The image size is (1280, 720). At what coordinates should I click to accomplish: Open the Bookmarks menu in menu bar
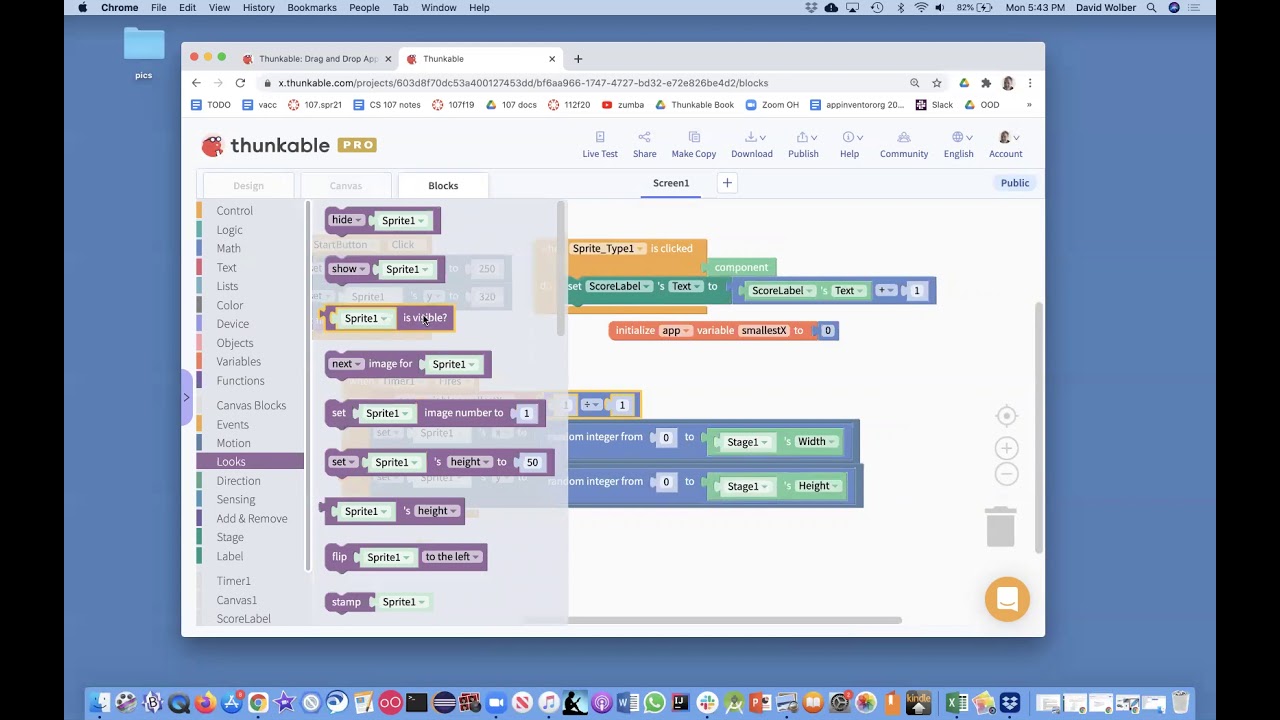coord(312,7)
